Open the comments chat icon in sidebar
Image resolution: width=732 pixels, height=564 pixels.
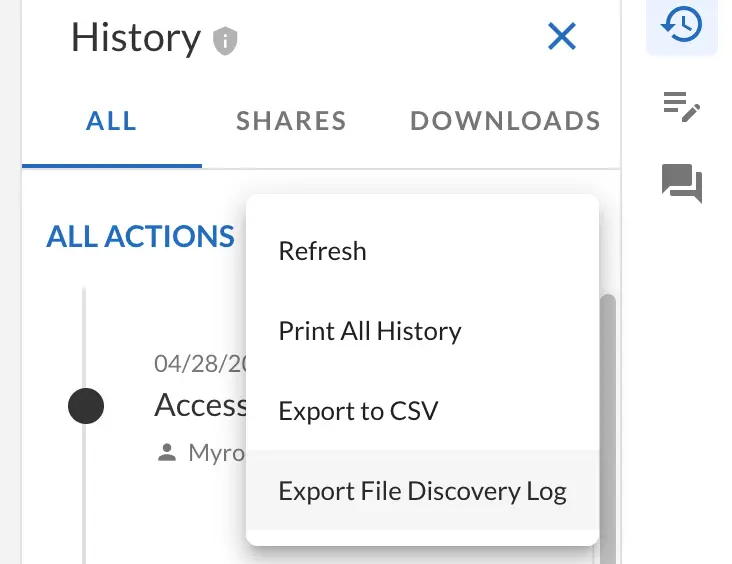682,184
